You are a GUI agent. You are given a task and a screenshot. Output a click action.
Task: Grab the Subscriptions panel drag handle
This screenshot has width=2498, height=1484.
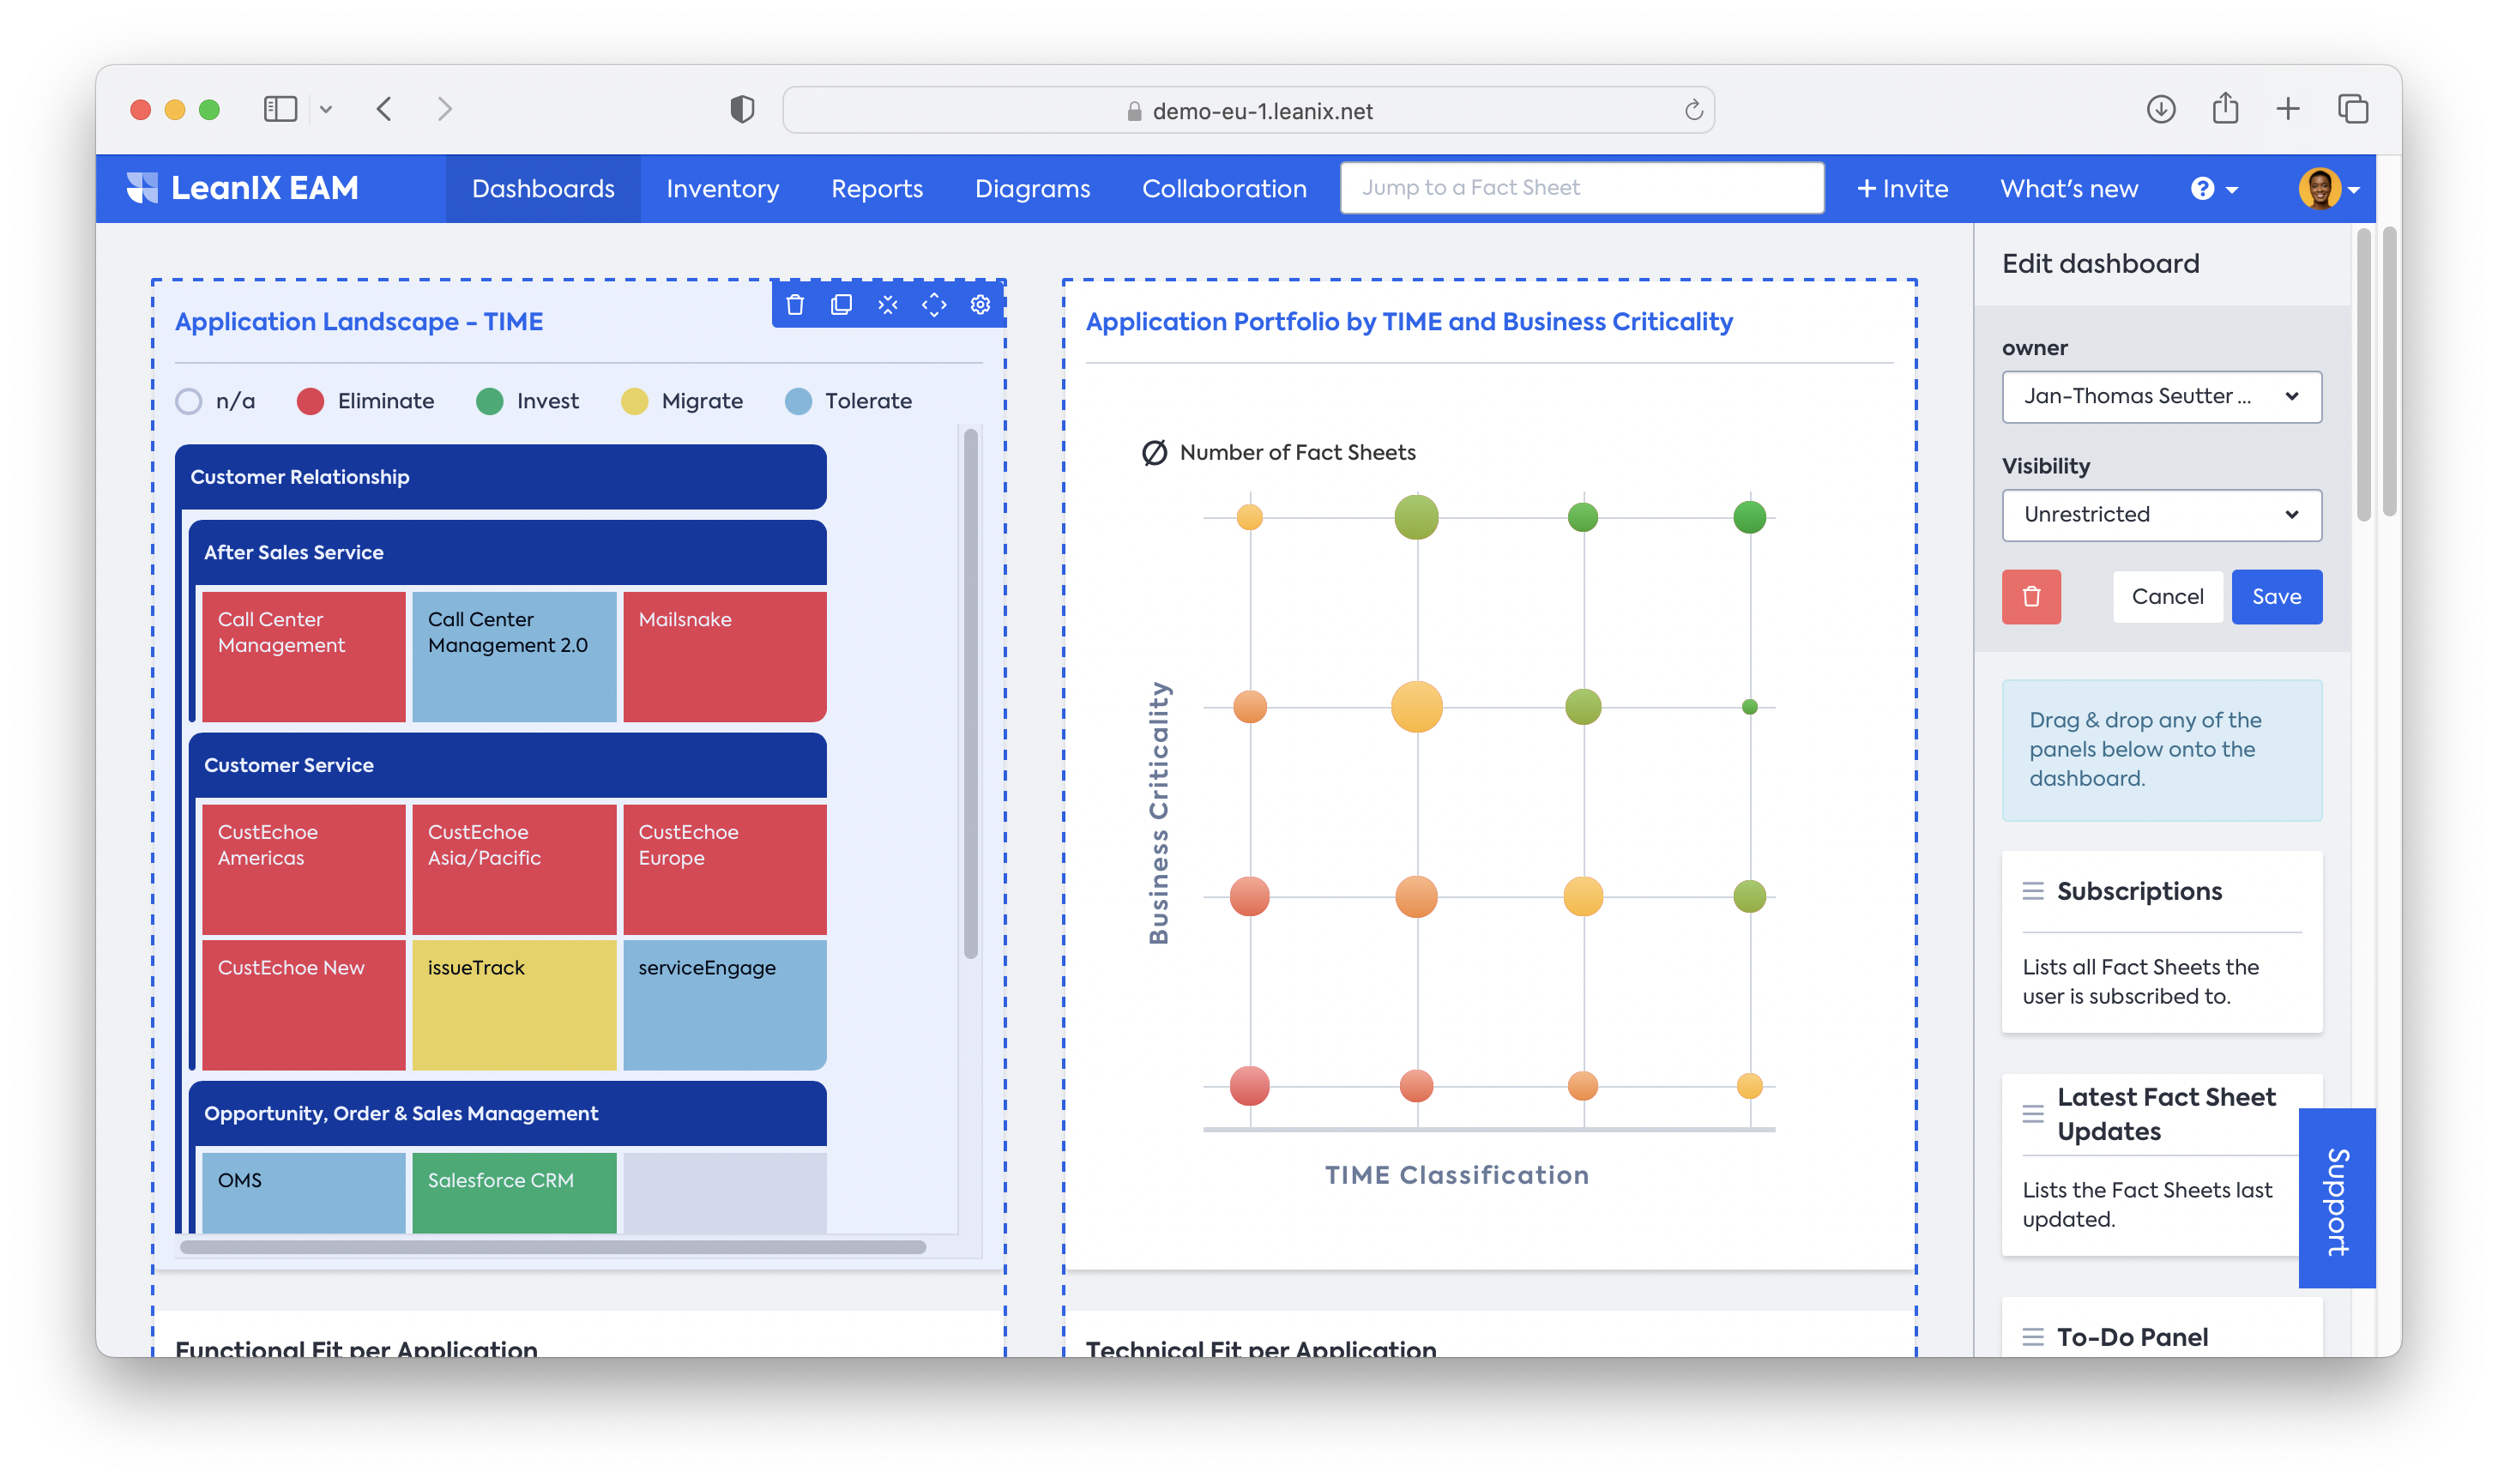click(2032, 891)
